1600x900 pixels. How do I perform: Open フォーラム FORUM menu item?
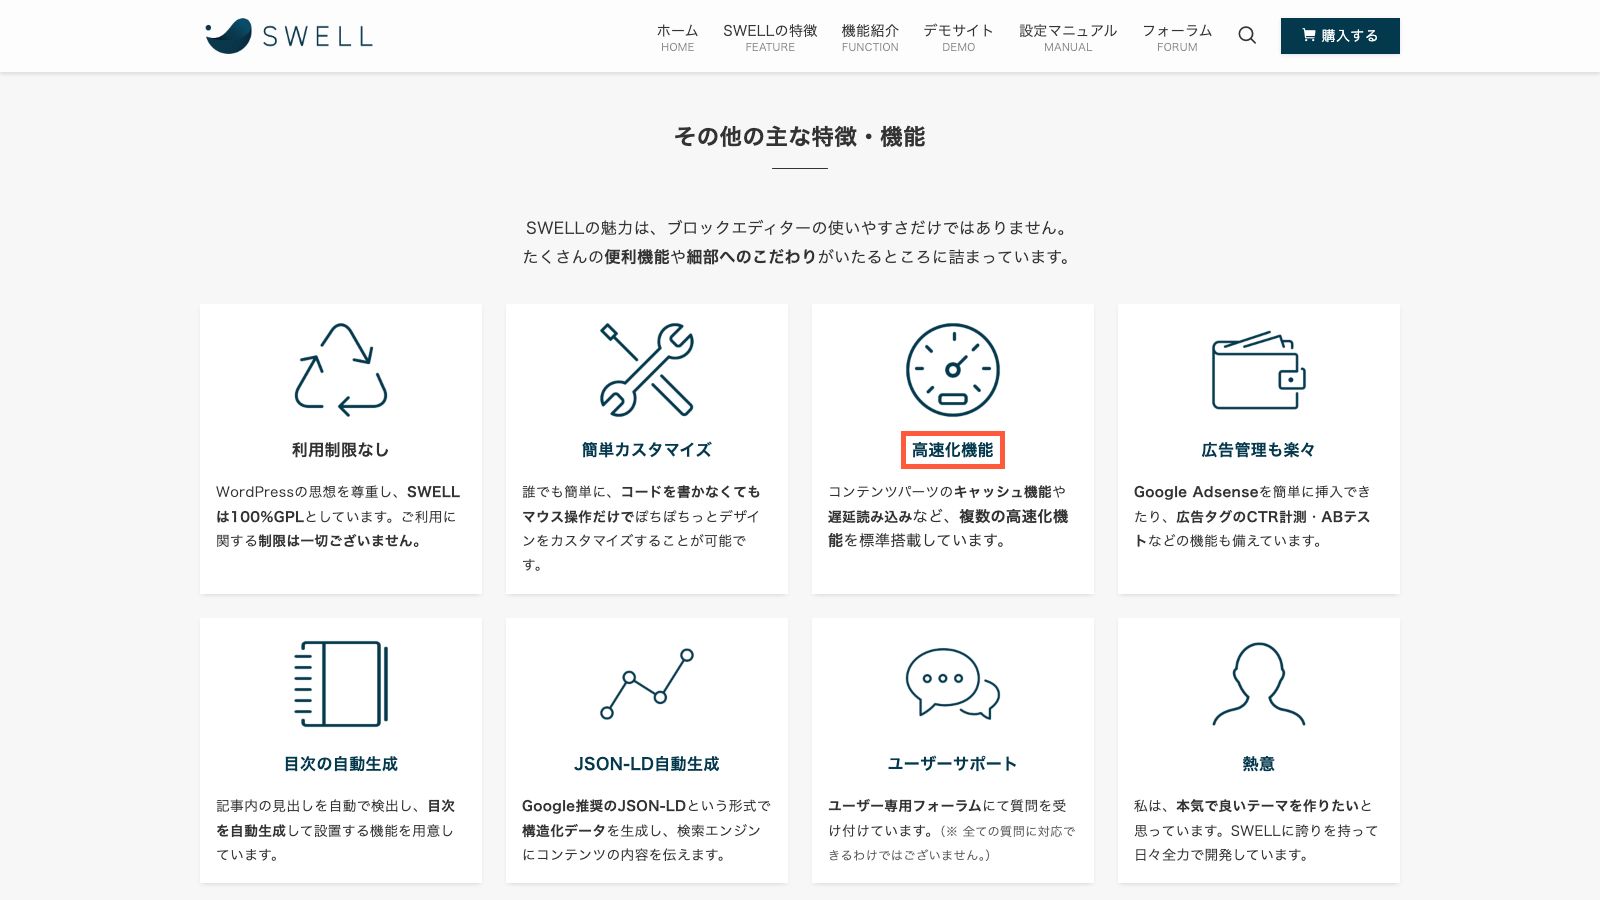(1177, 37)
